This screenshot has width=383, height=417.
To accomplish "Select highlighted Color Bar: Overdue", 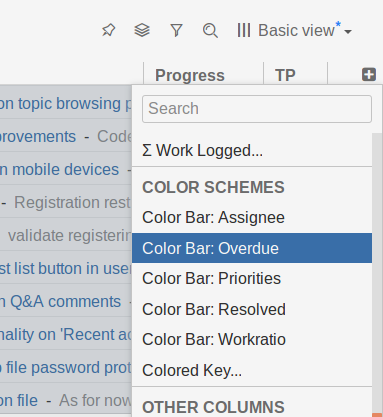I will tap(252, 248).
